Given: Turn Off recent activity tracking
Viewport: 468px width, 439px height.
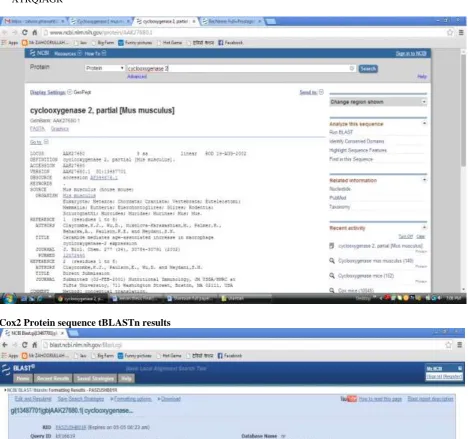Looking at the screenshot, I should (405, 236).
